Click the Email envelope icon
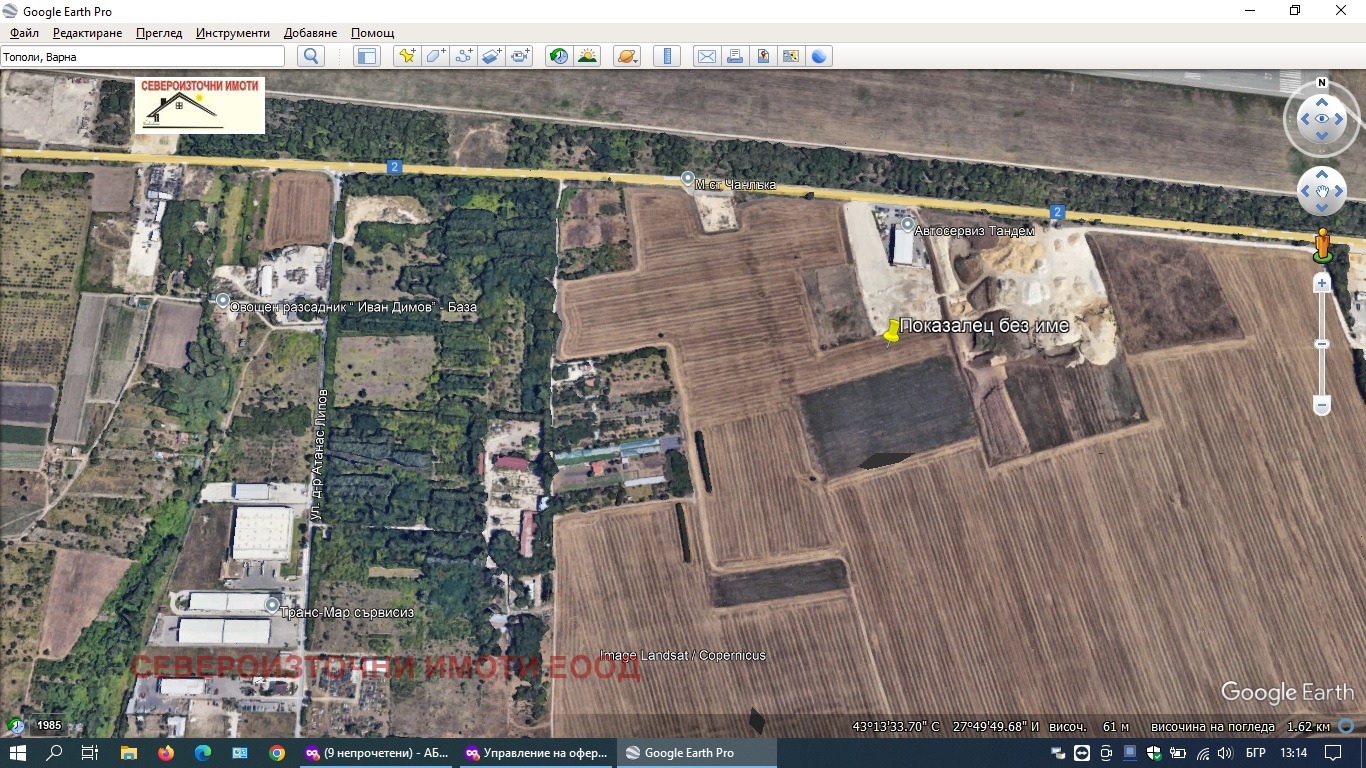The height and width of the screenshot is (768, 1366). [x=706, y=56]
